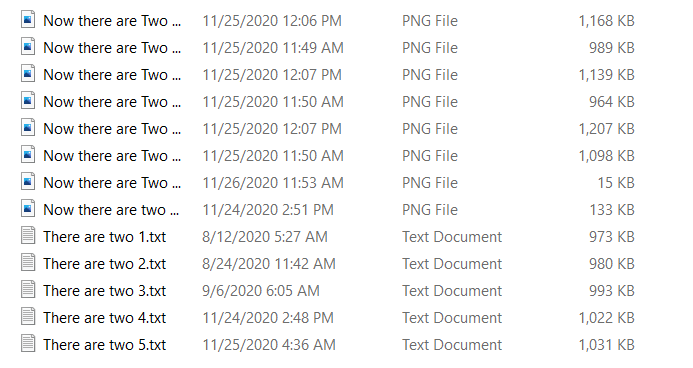Viewport: 693px width, 368px height.
Task: Click file name There are two 1.txt
Action: pyautogui.click(x=104, y=237)
